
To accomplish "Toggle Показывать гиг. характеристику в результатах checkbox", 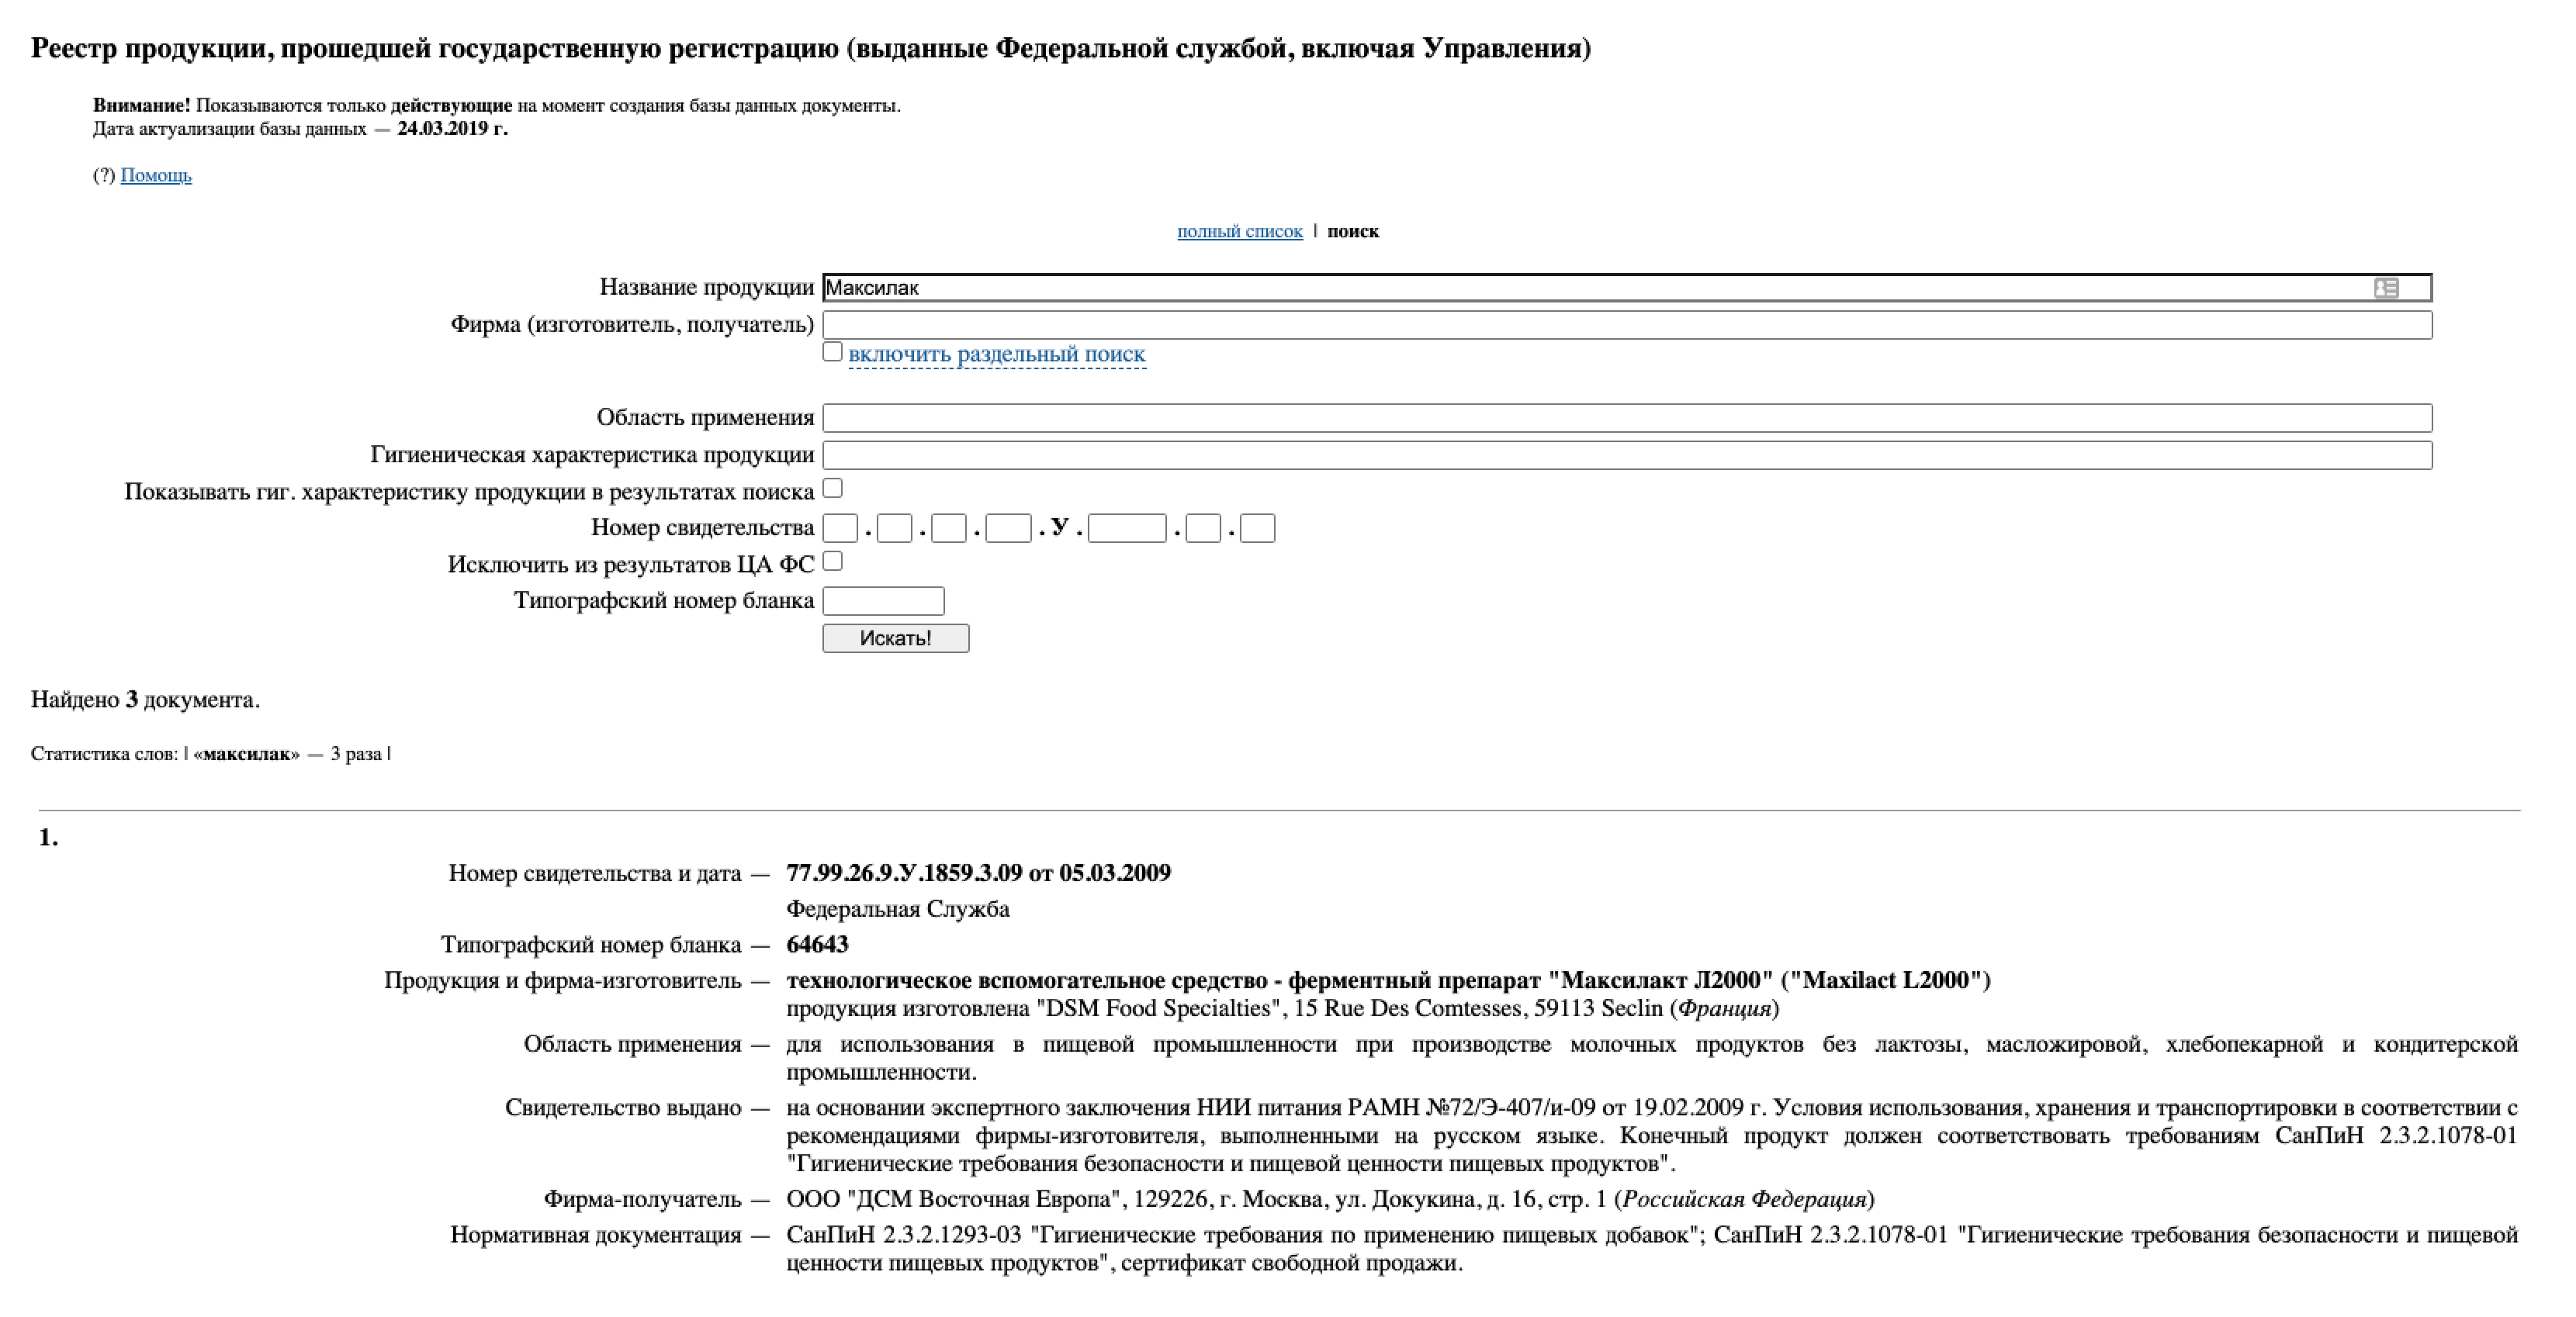I will [832, 488].
